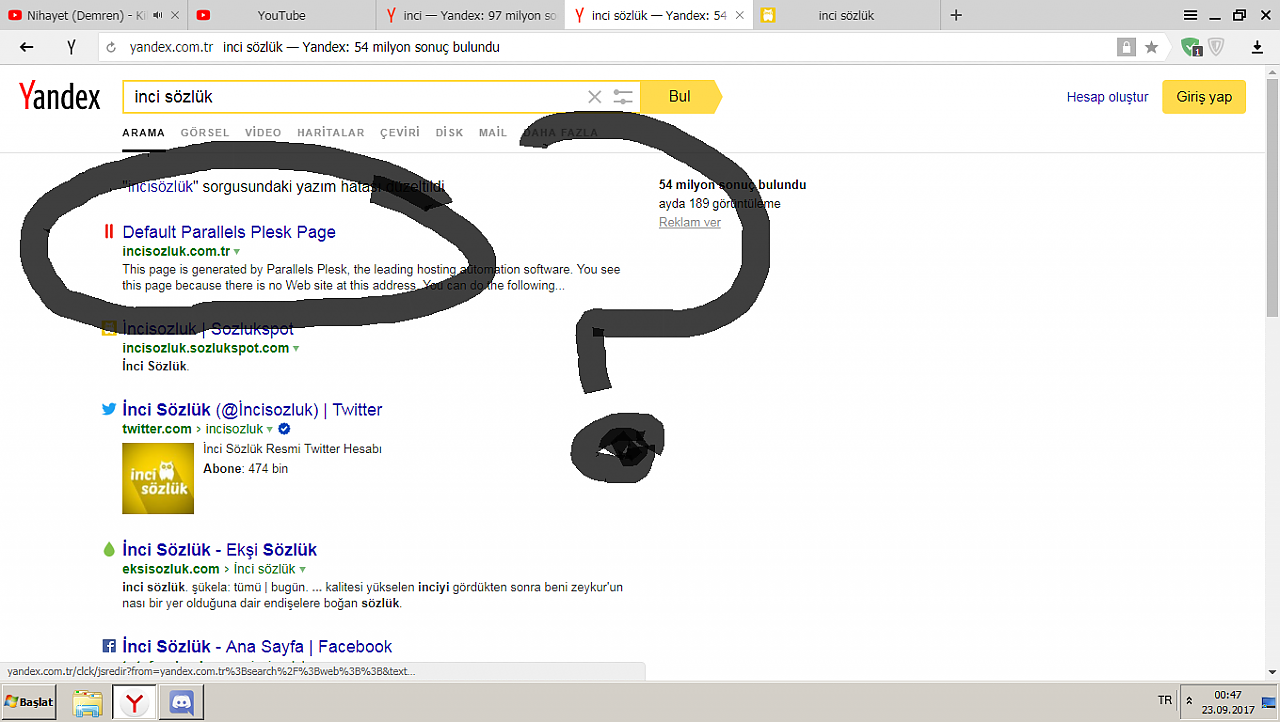Expand dropdown arrow beside twitter.com › incisozluk
Viewport: 1280px width, 722px height.
point(270,429)
